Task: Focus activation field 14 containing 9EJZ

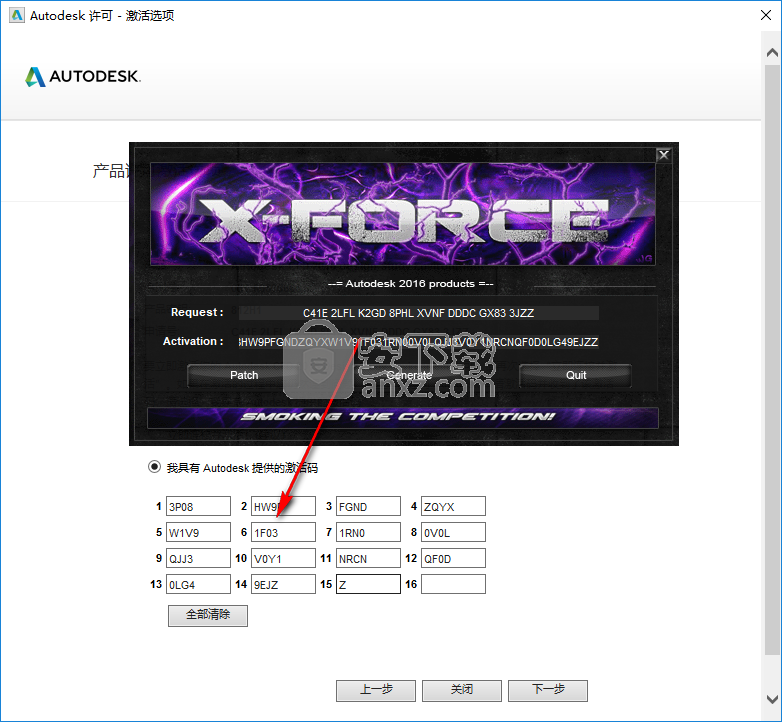Action: pyautogui.click(x=283, y=584)
